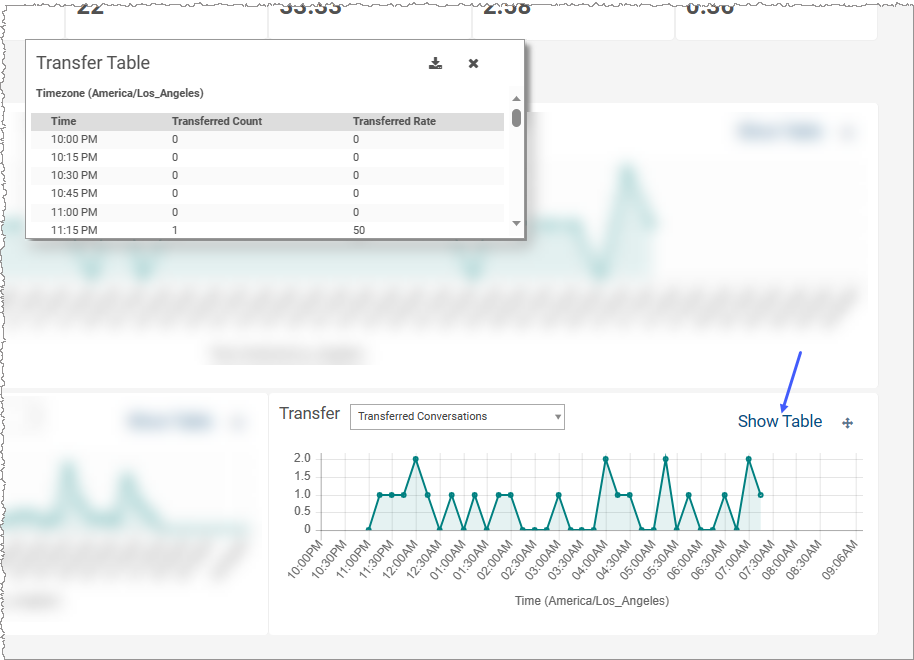Viewport: 914px width, 660px height.
Task: Select the 10:00 PM table row
Action: (267, 139)
